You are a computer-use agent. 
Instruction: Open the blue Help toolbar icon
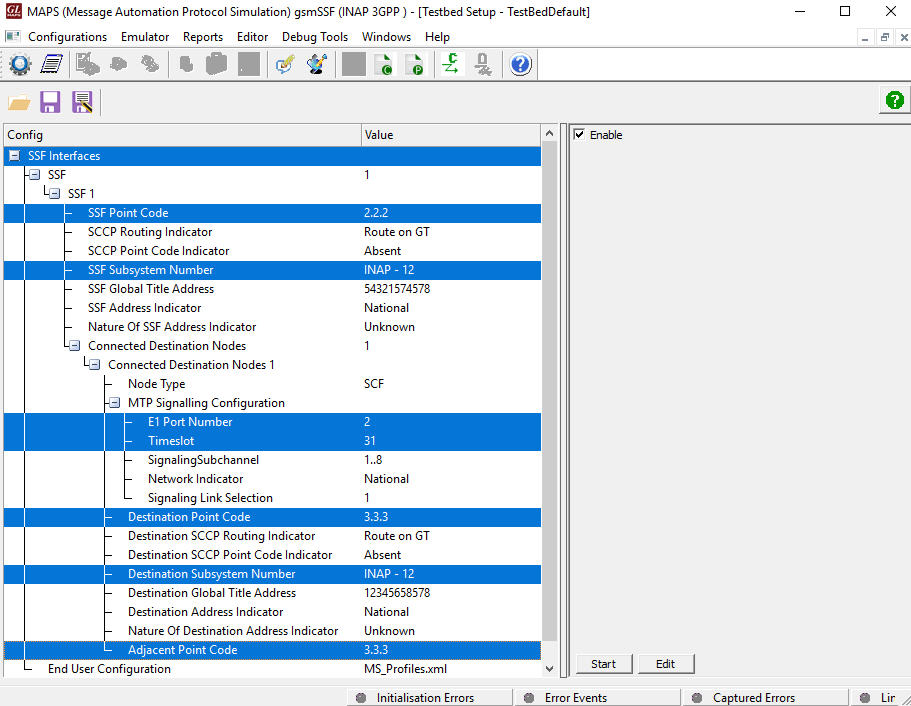coord(520,63)
